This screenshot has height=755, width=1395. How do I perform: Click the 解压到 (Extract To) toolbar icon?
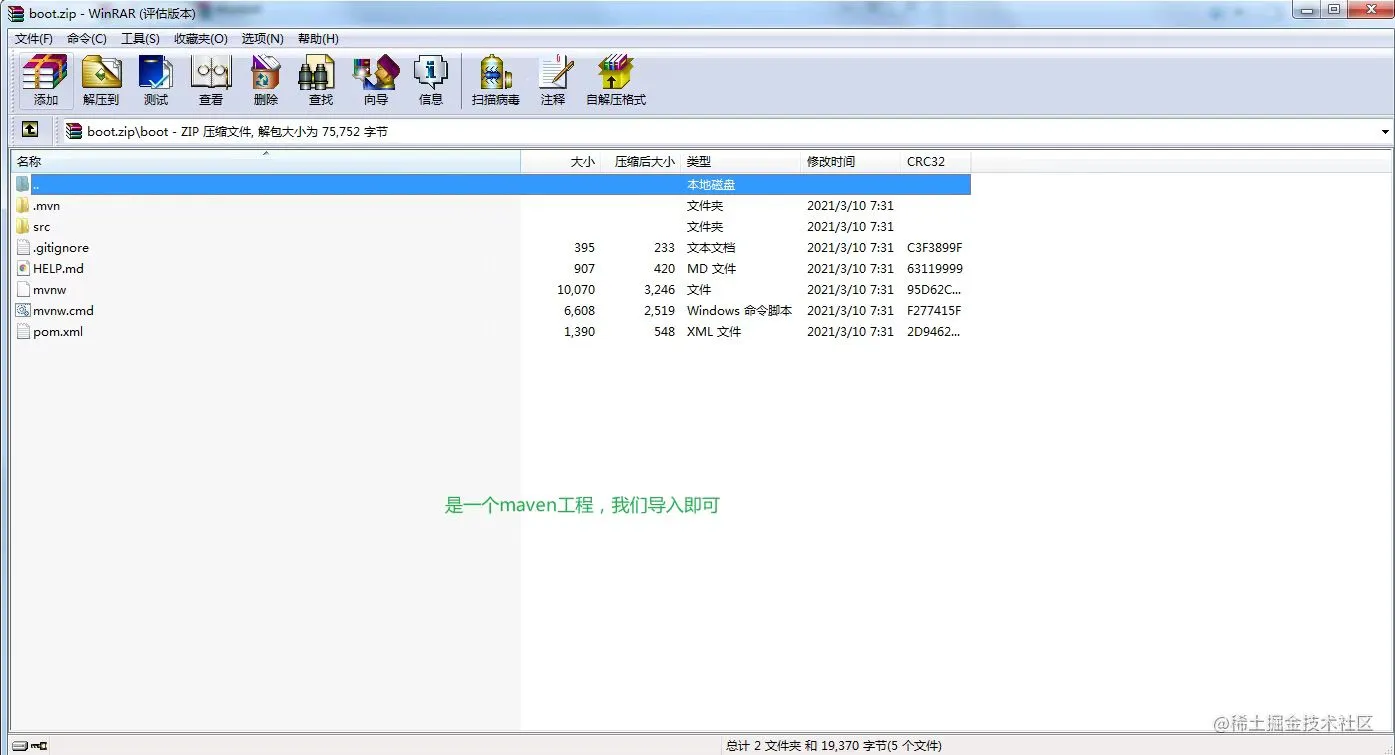[100, 80]
